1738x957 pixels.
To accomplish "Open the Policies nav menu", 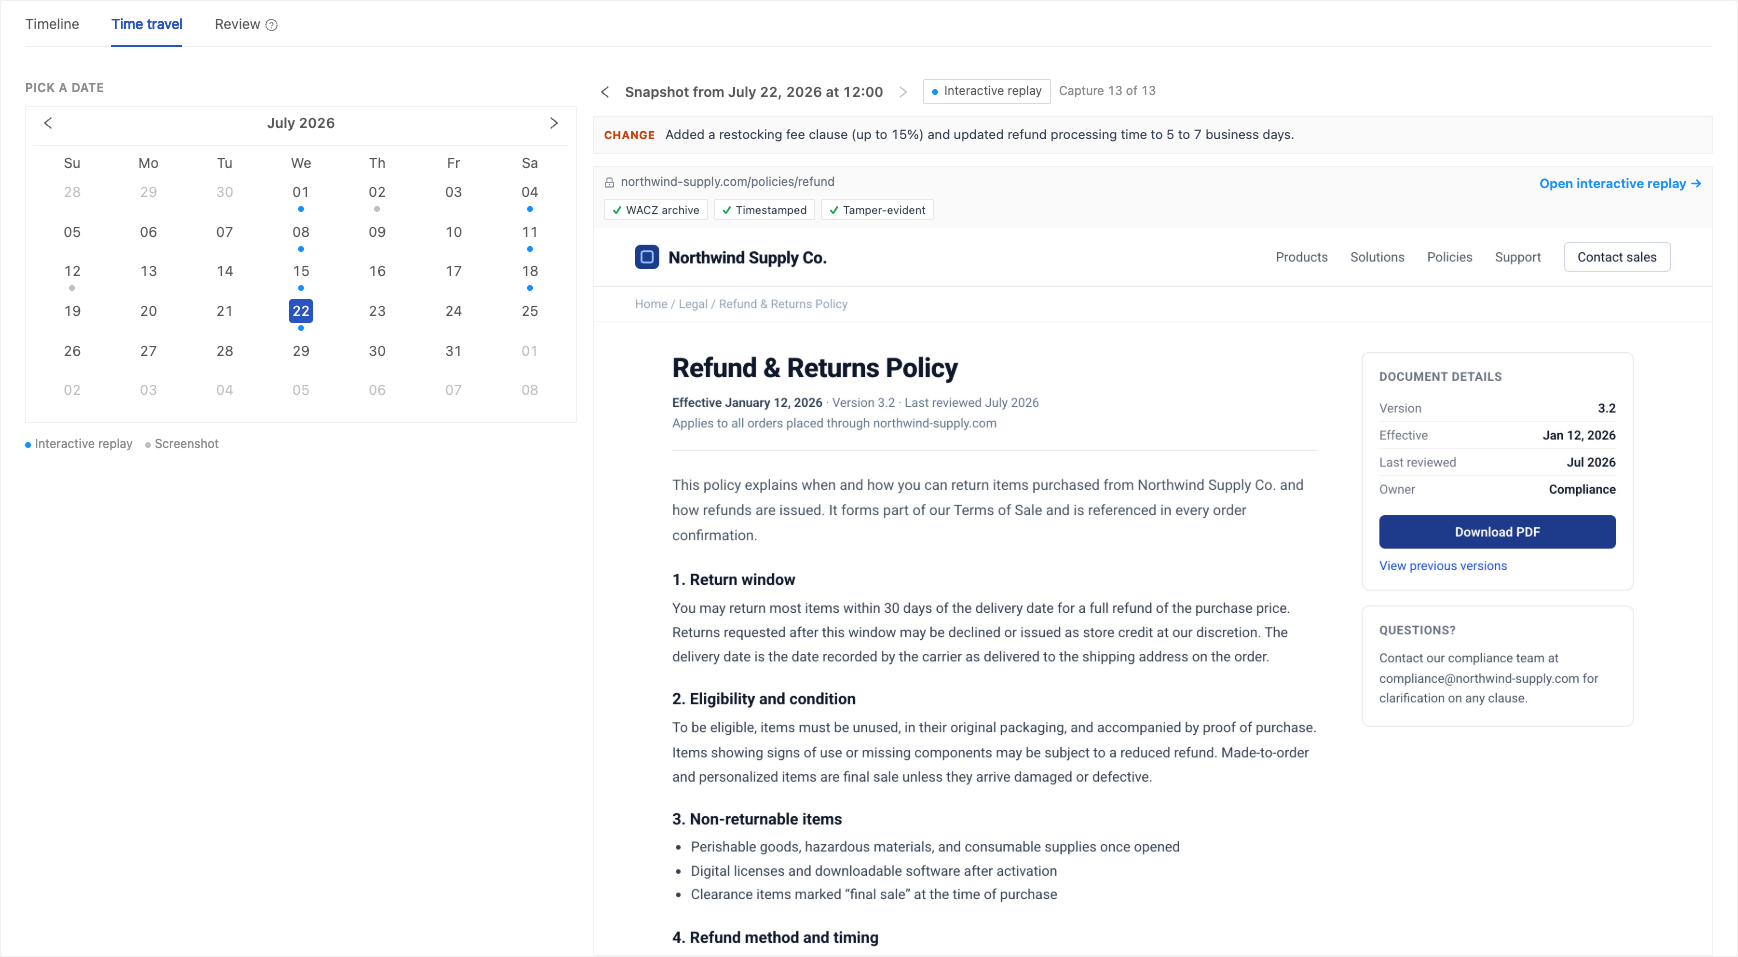I will pyautogui.click(x=1449, y=257).
